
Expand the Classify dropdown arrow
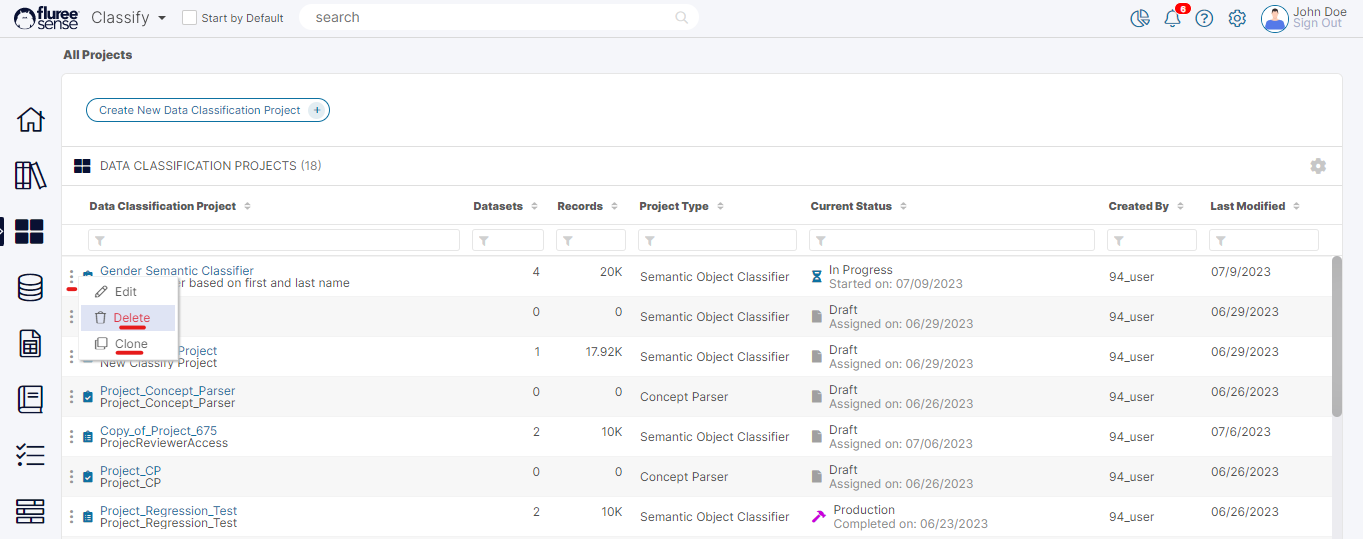pos(160,18)
